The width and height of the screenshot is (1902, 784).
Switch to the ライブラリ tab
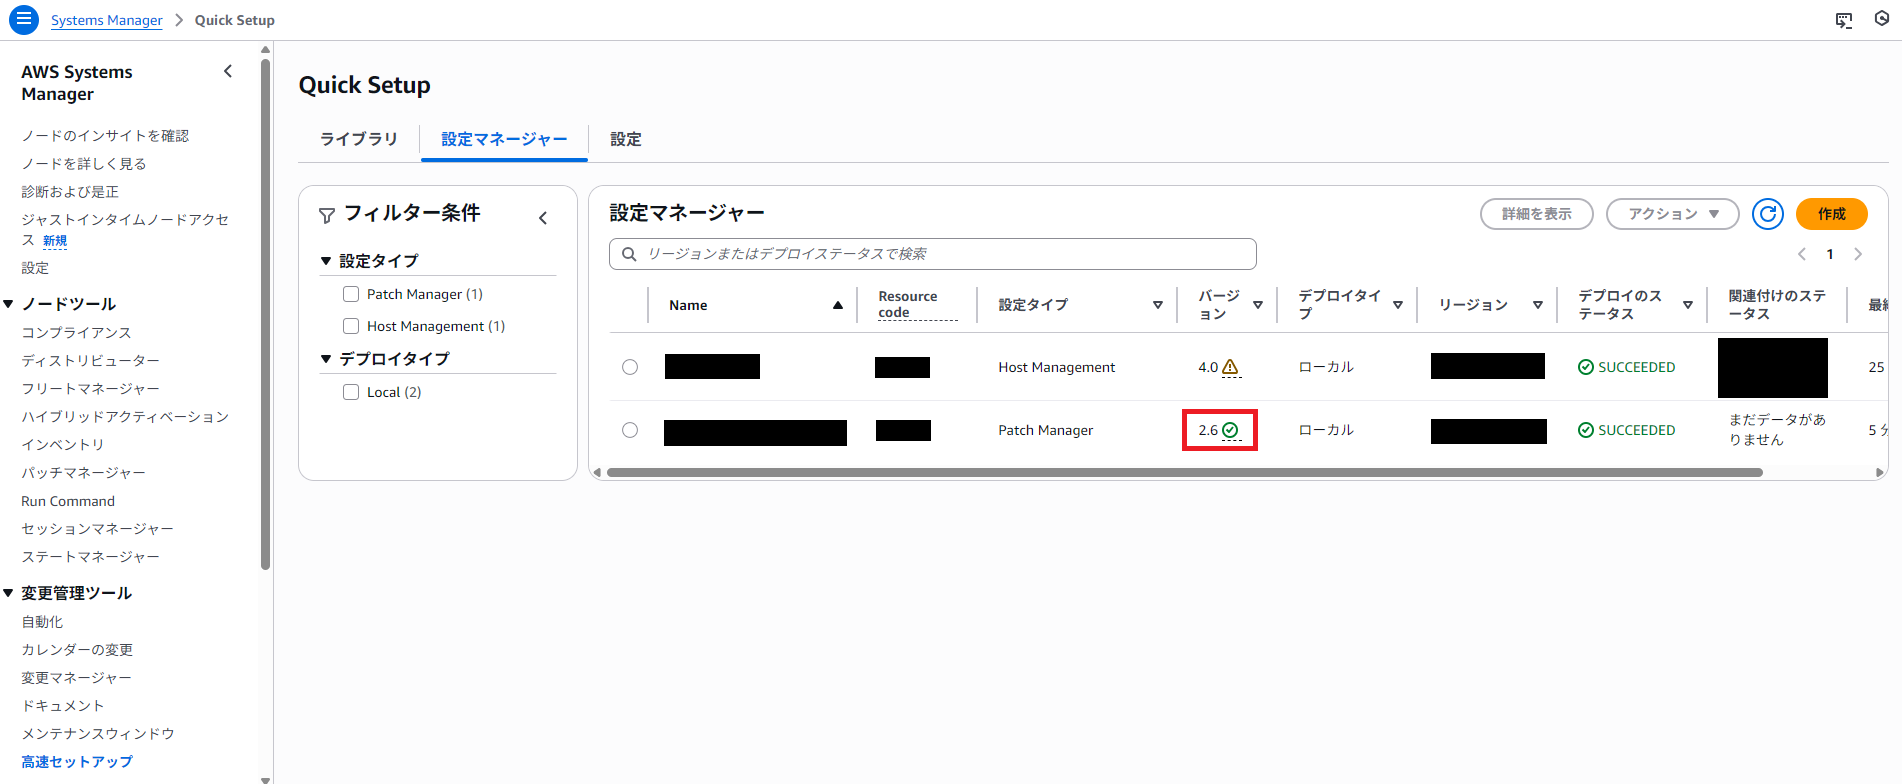click(358, 139)
